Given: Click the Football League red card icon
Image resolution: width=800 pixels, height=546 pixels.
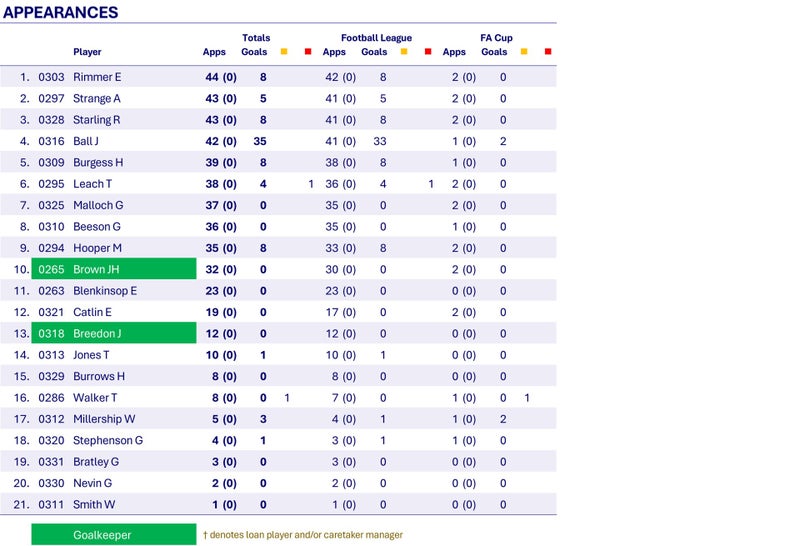Looking at the screenshot, I should click(x=428, y=52).
